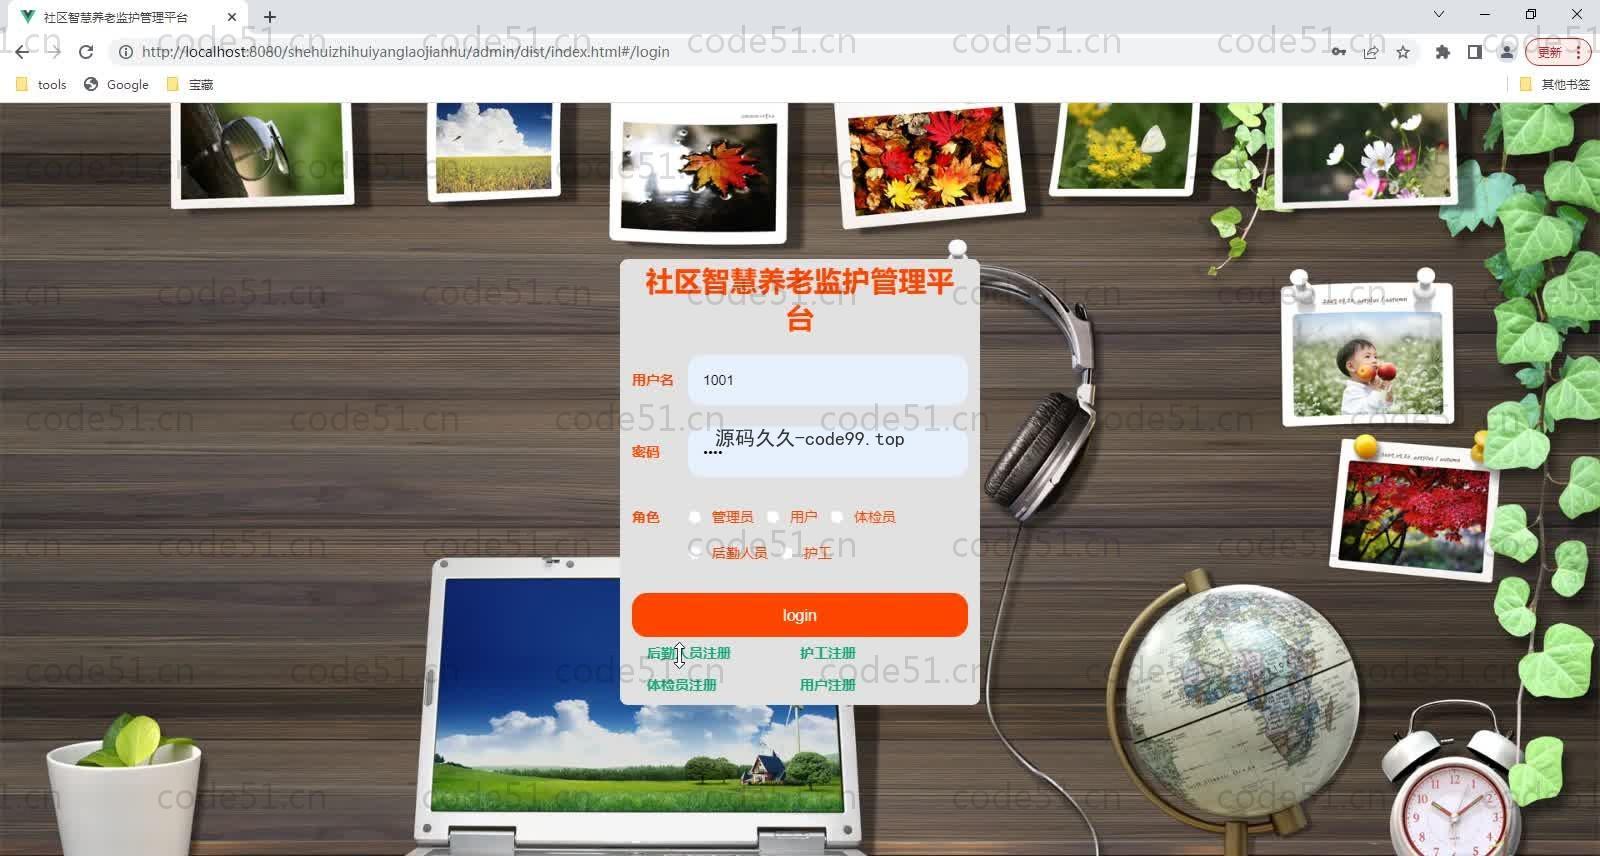Select the 用户 role radio button
Image resolution: width=1600 pixels, height=856 pixels.
click(773, 517)
